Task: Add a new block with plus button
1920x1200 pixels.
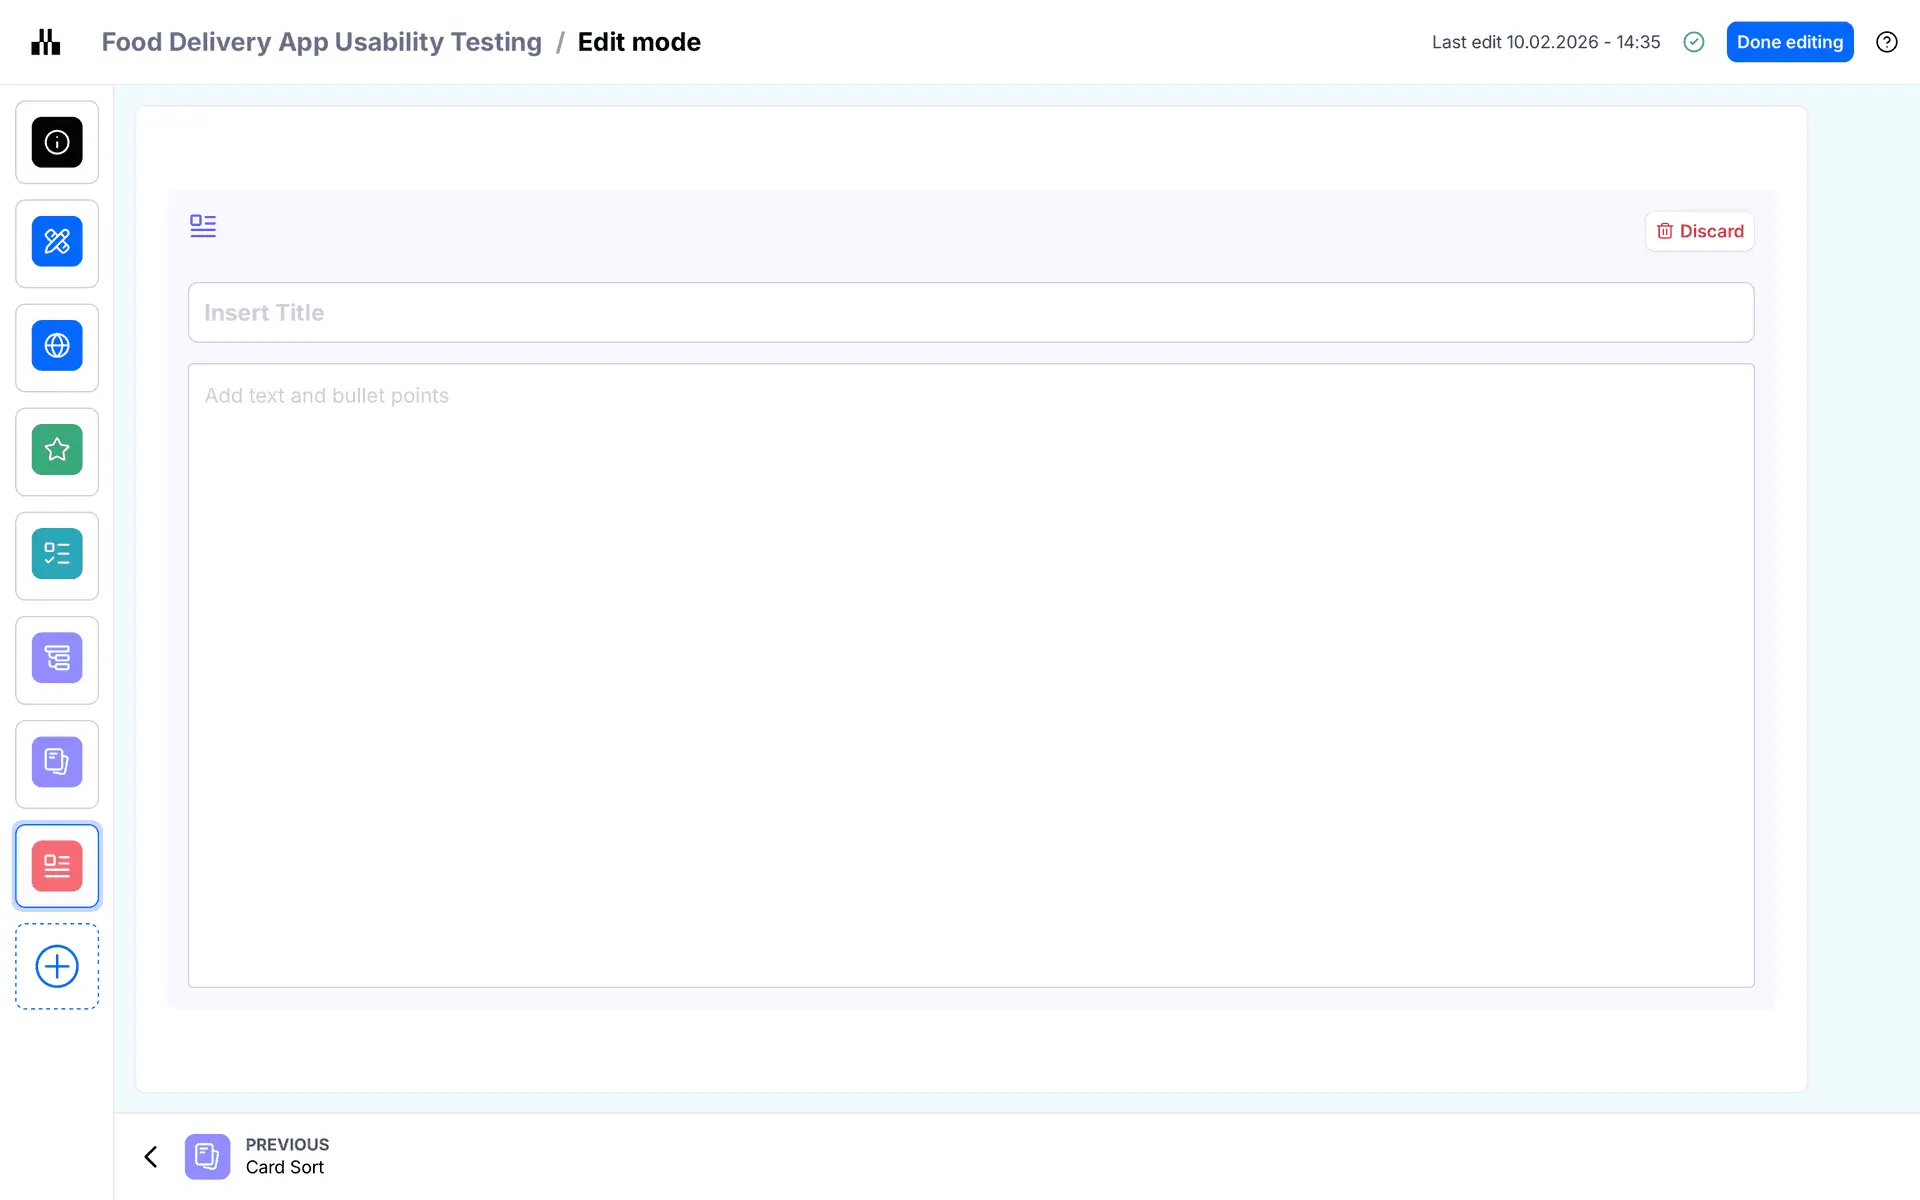Action: click(x=57, y=966)
